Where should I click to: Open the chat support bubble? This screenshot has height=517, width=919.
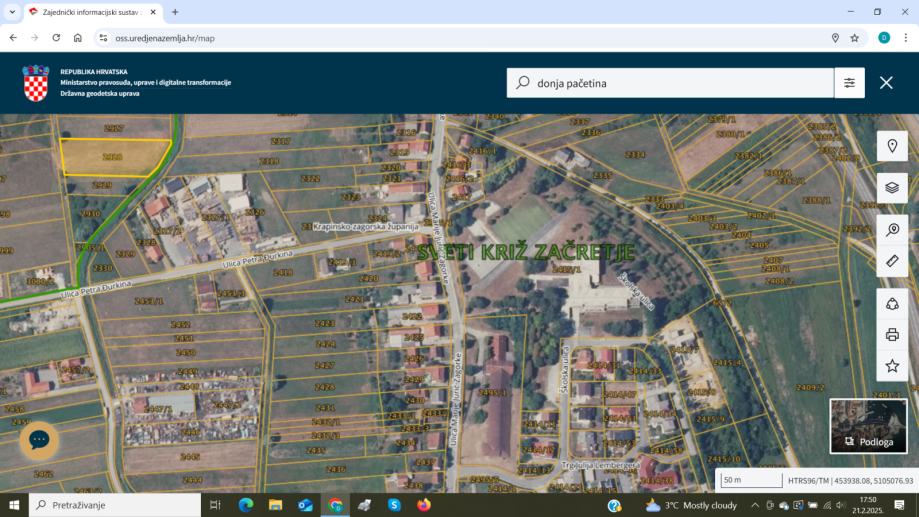pyautogui.click(x=39, y=440)
